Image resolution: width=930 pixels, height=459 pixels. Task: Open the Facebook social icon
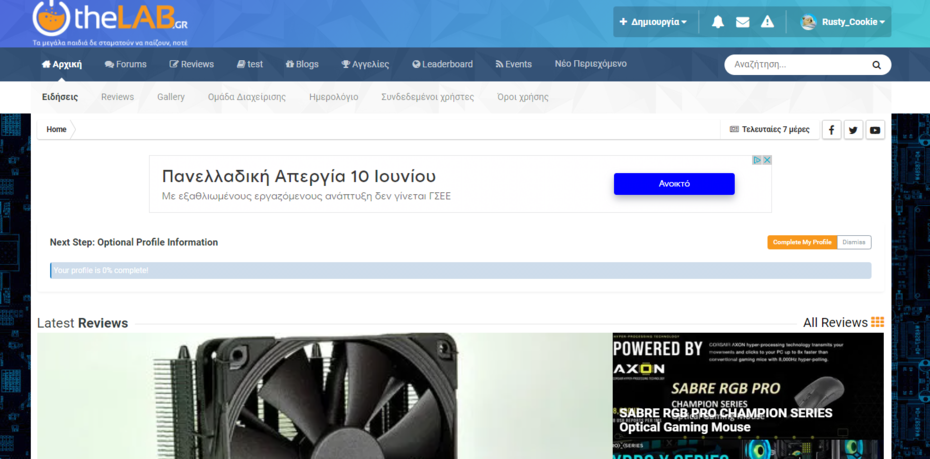pos(832,130)
